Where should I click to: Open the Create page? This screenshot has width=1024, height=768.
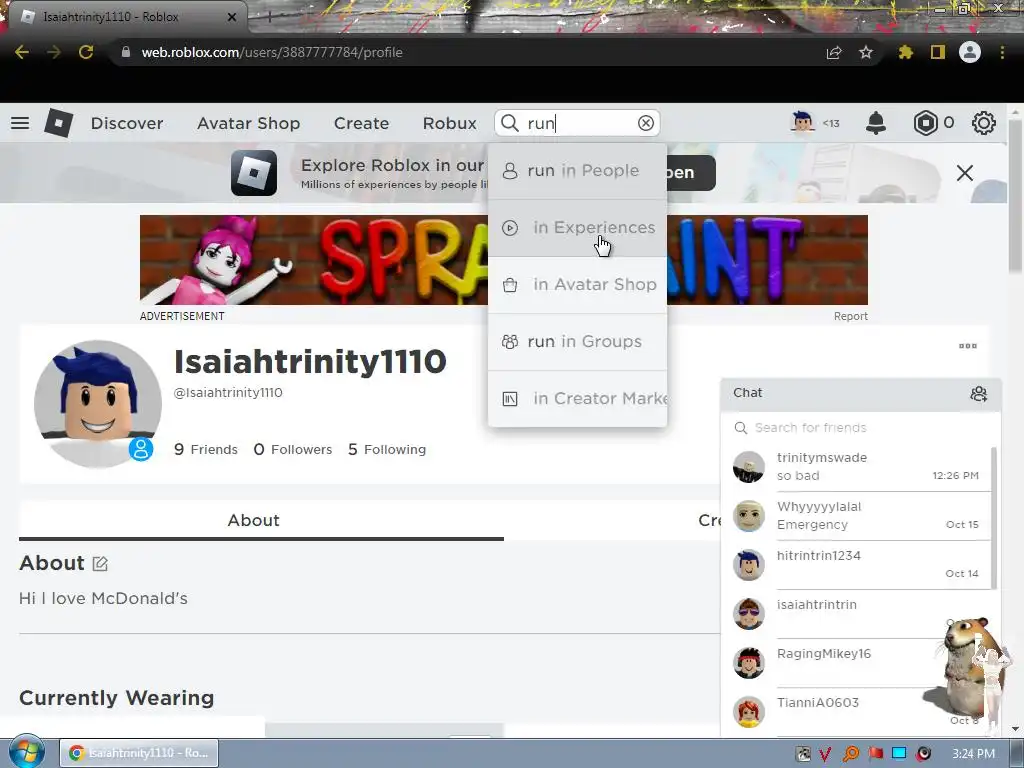pyautogui.click(x=361, y=123)
